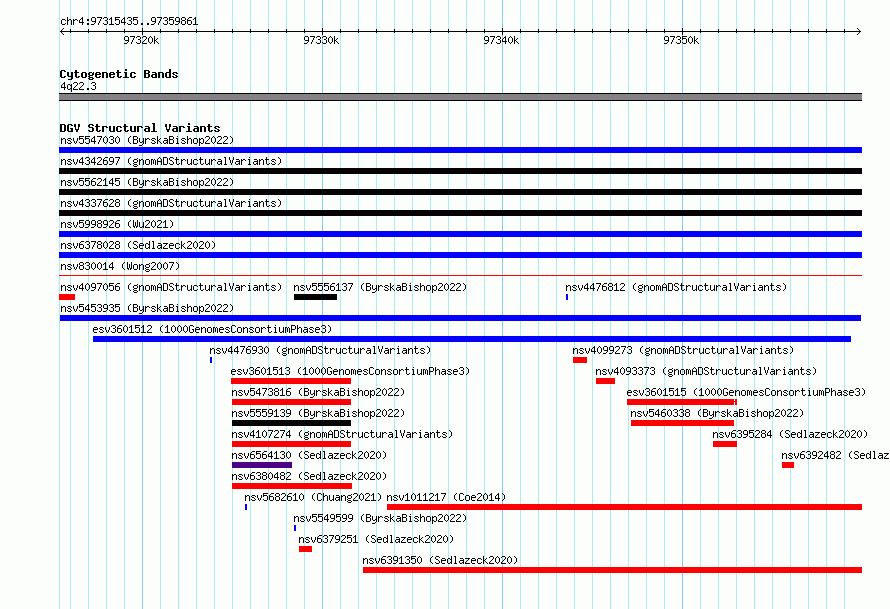Open nsv4097056 (gnomADStructuralVariants) label
Screen dimensions: 890x609
tap(171, 287)
